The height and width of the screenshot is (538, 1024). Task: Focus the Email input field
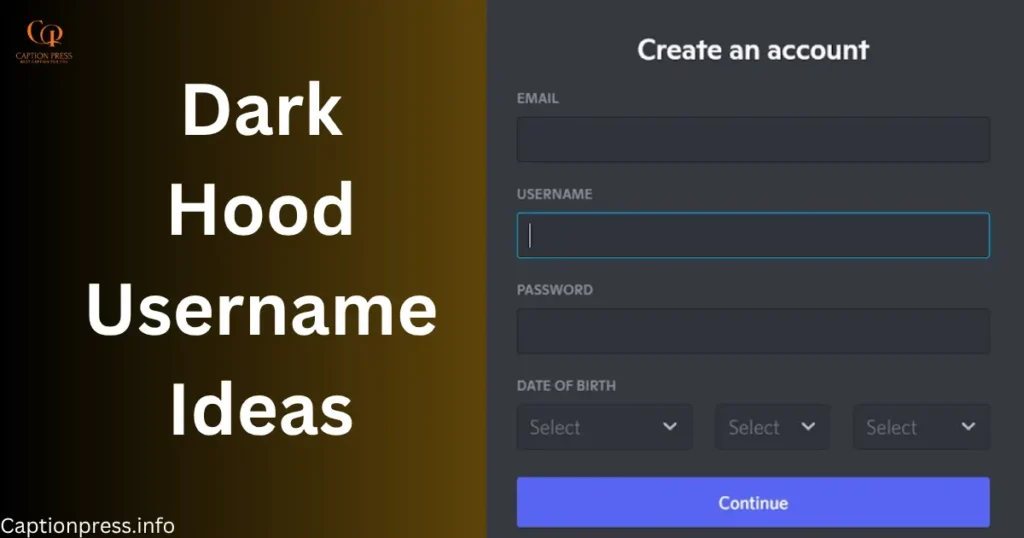[752, 140]
